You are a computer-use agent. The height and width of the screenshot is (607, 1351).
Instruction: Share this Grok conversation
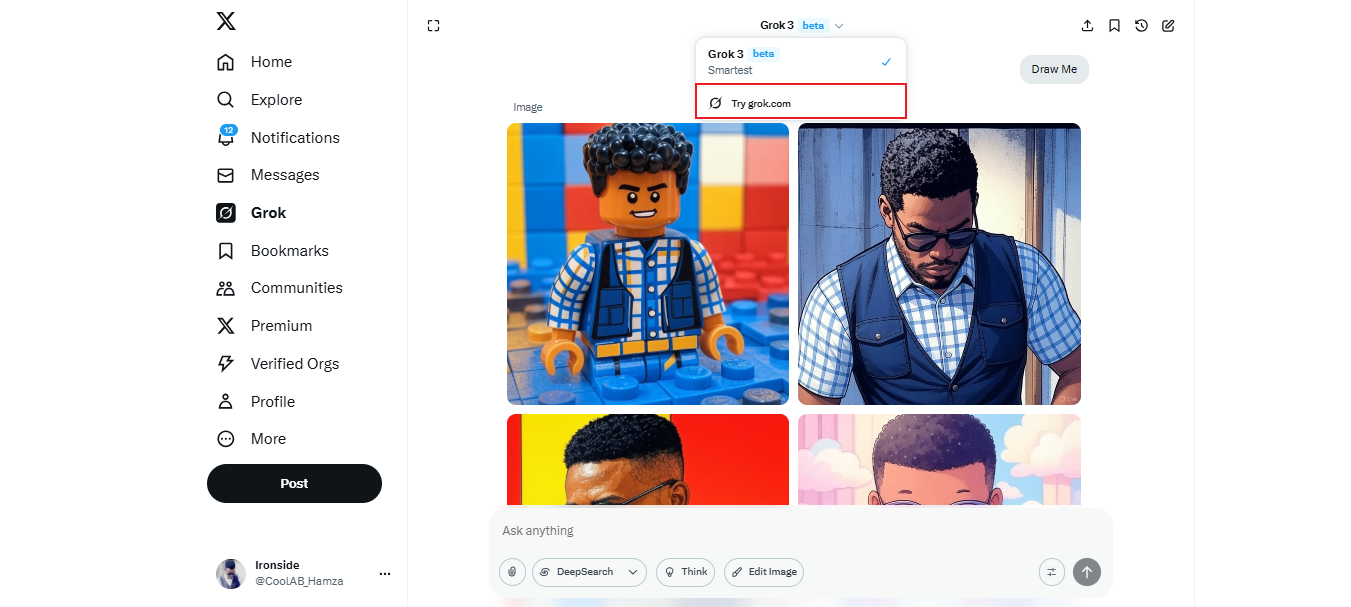[1087, 25]
